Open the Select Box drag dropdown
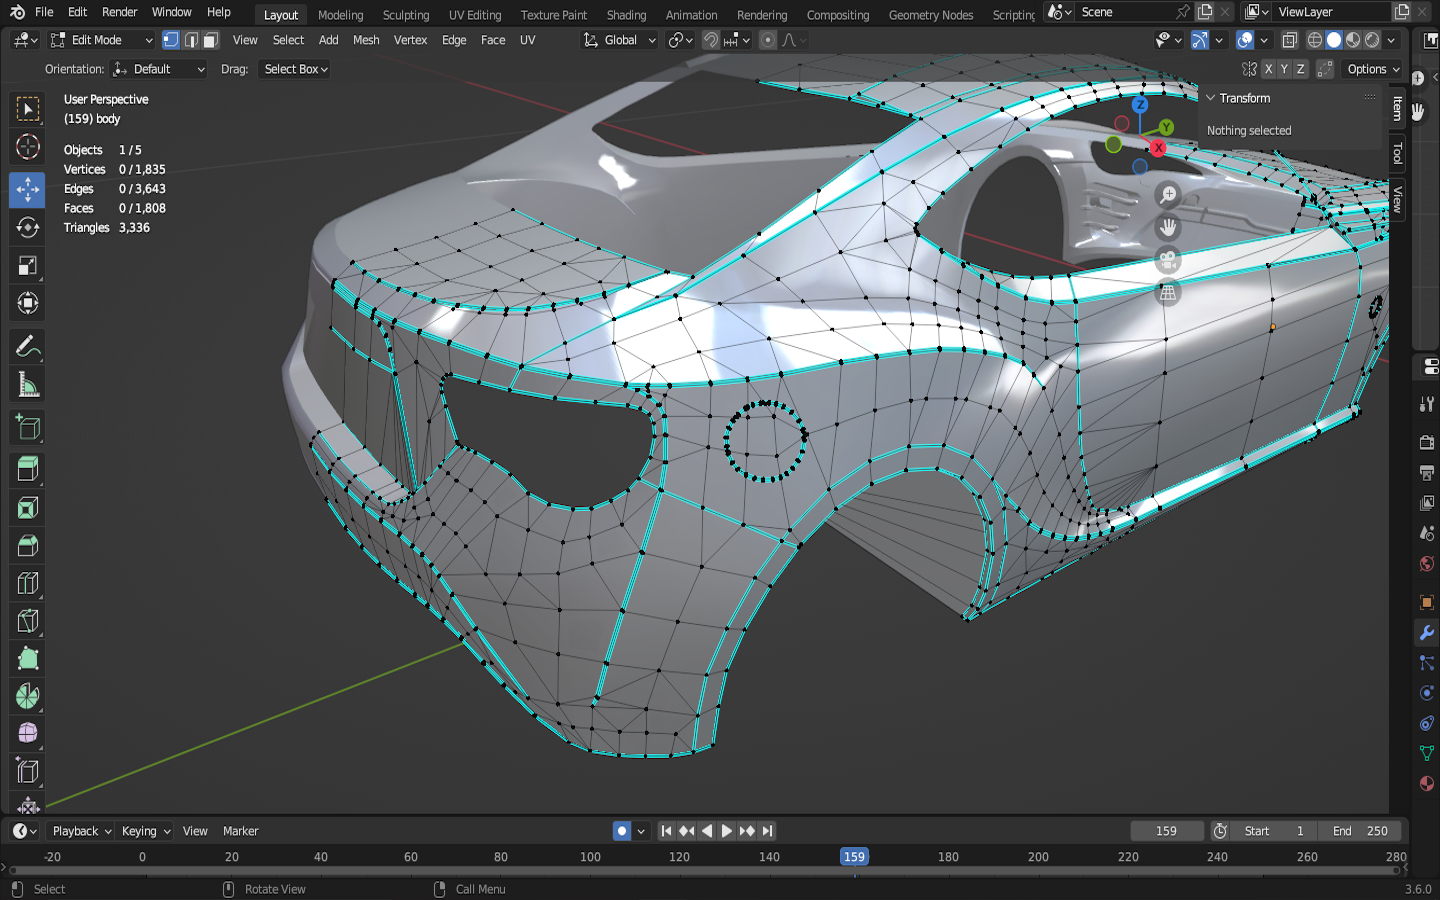 point(295,69)
